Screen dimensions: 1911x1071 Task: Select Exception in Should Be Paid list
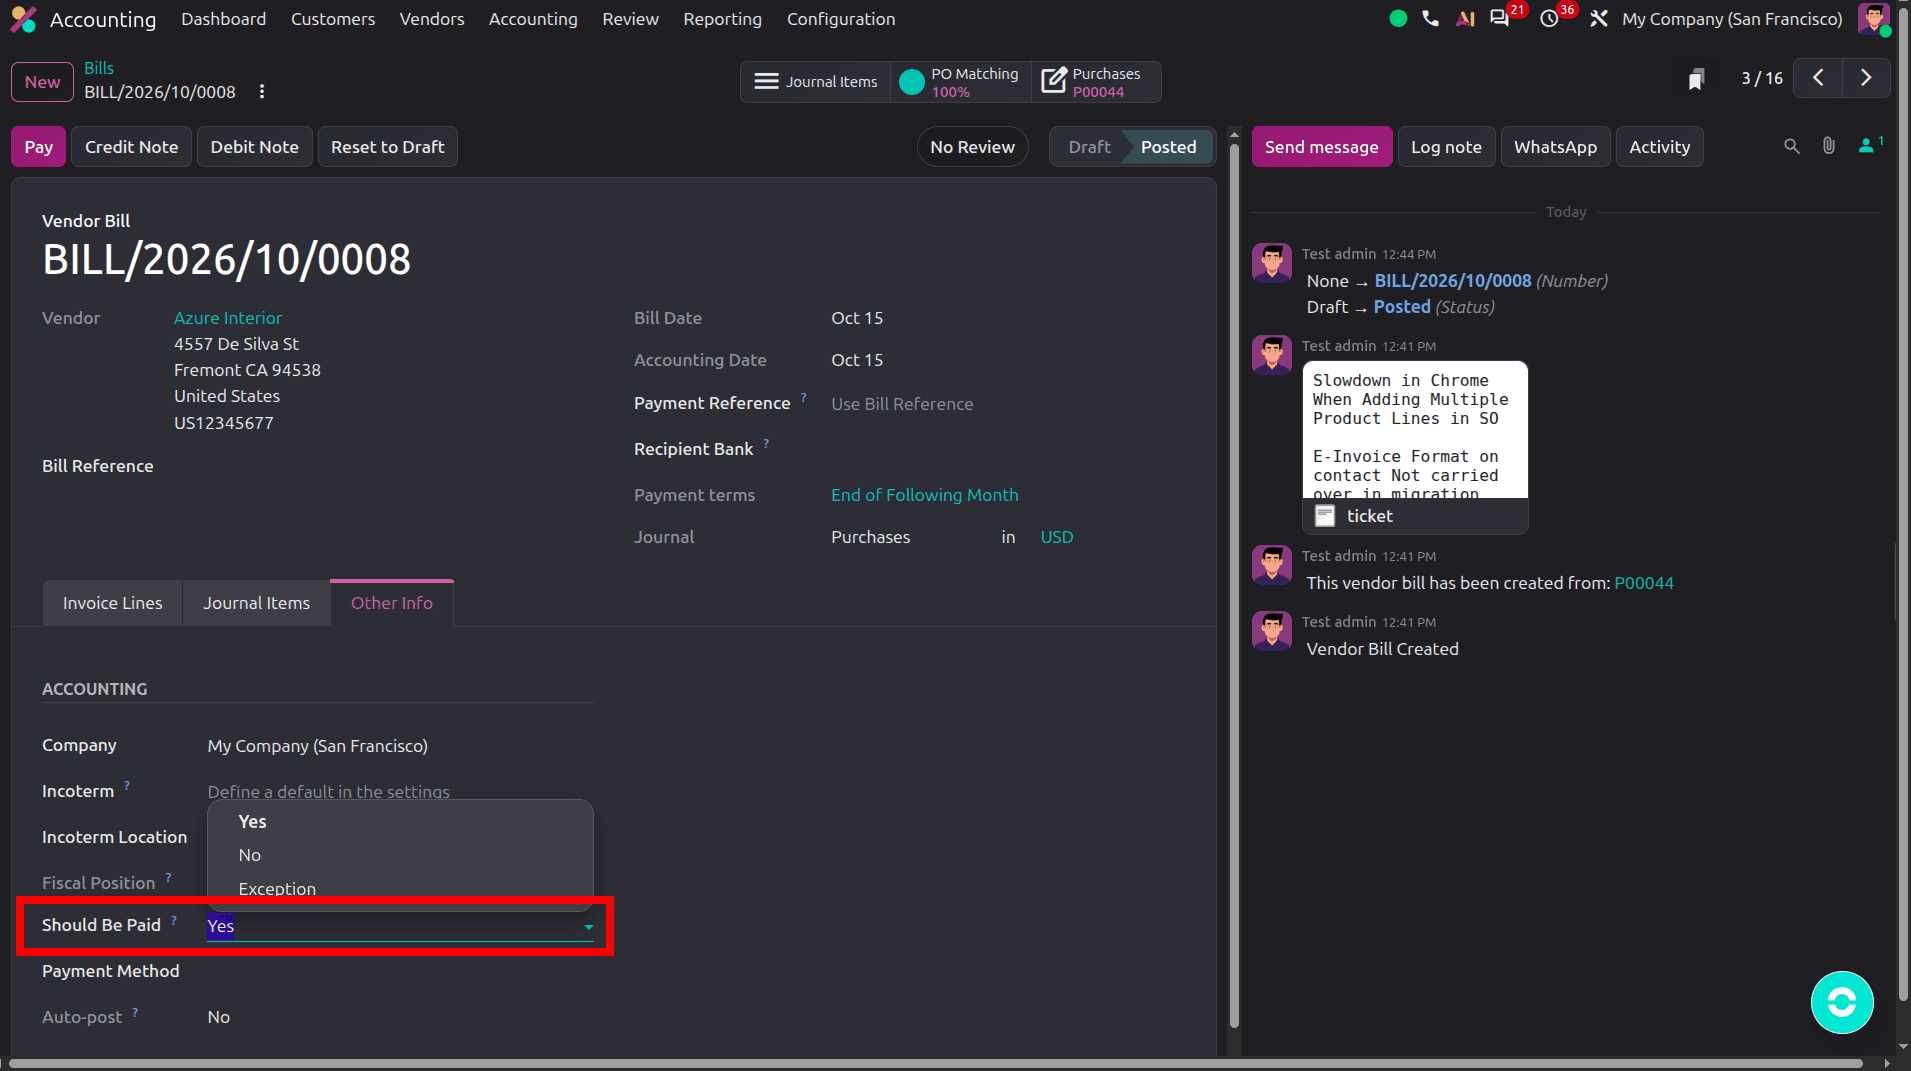pyautogui.click(x=400, y=887)
